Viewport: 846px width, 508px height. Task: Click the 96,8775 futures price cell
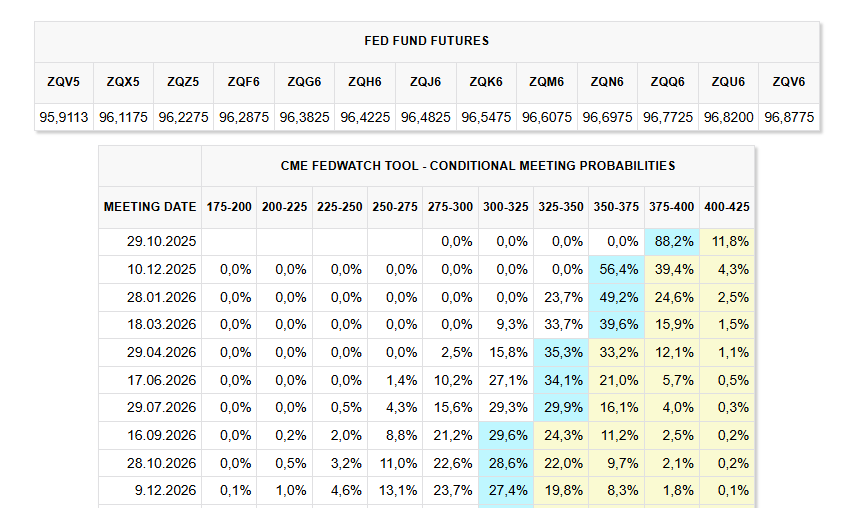(x=788, y=117)
